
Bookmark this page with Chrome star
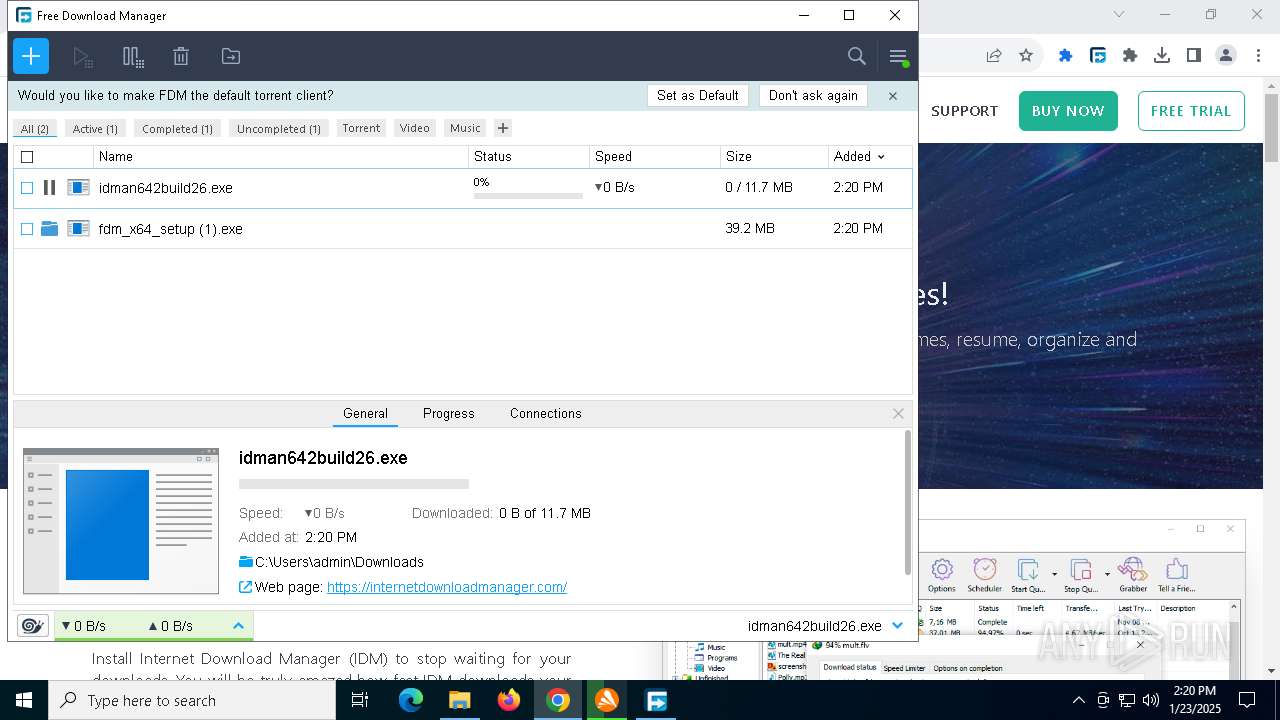[x=1026, y=56]
